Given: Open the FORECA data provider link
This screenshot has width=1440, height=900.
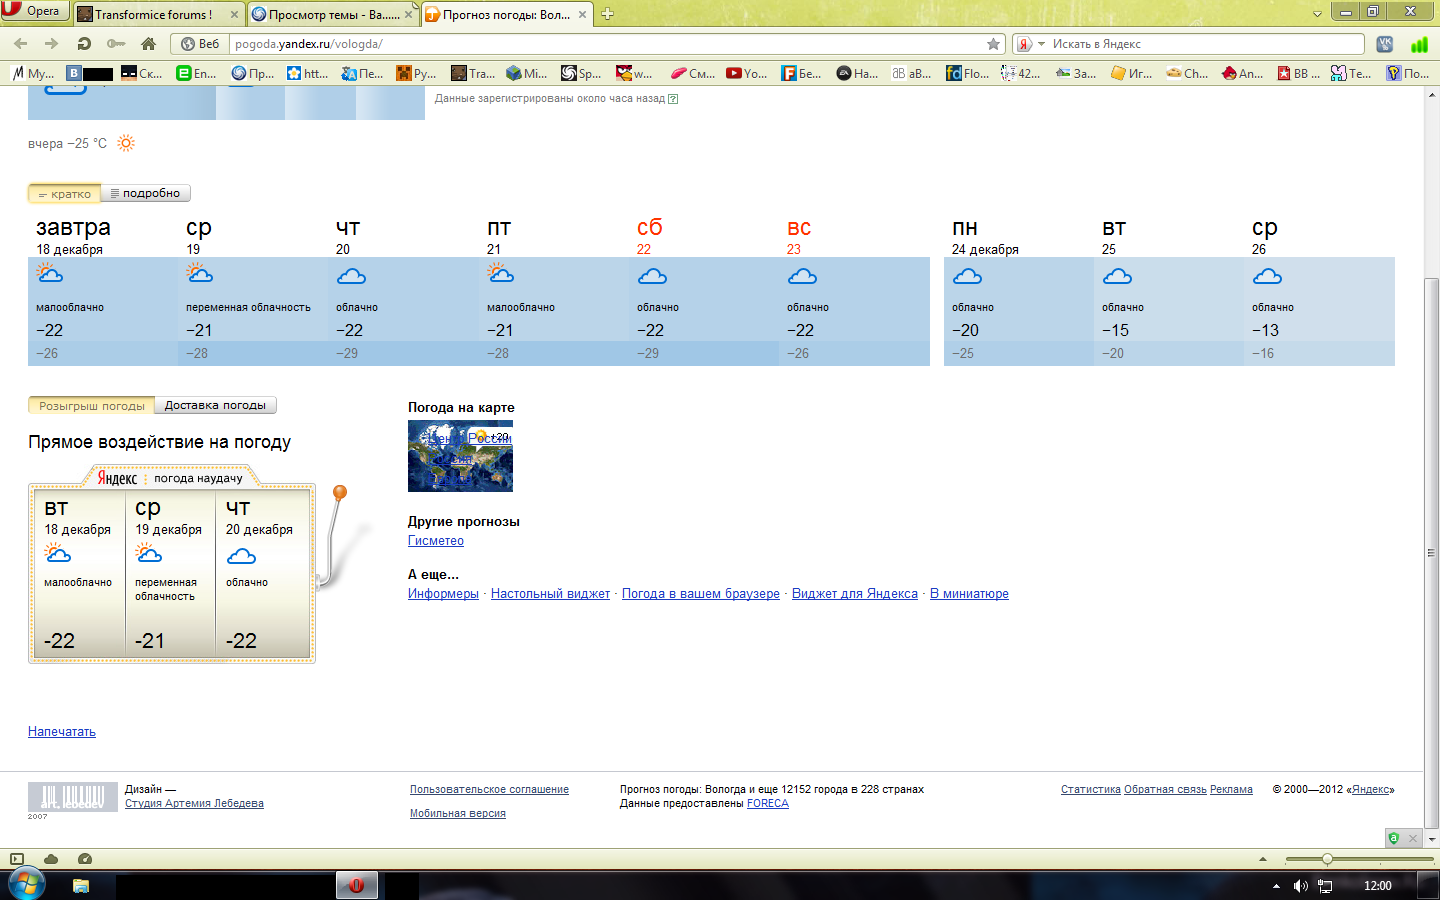Looking at the screenshot, I should coord(768,804).
